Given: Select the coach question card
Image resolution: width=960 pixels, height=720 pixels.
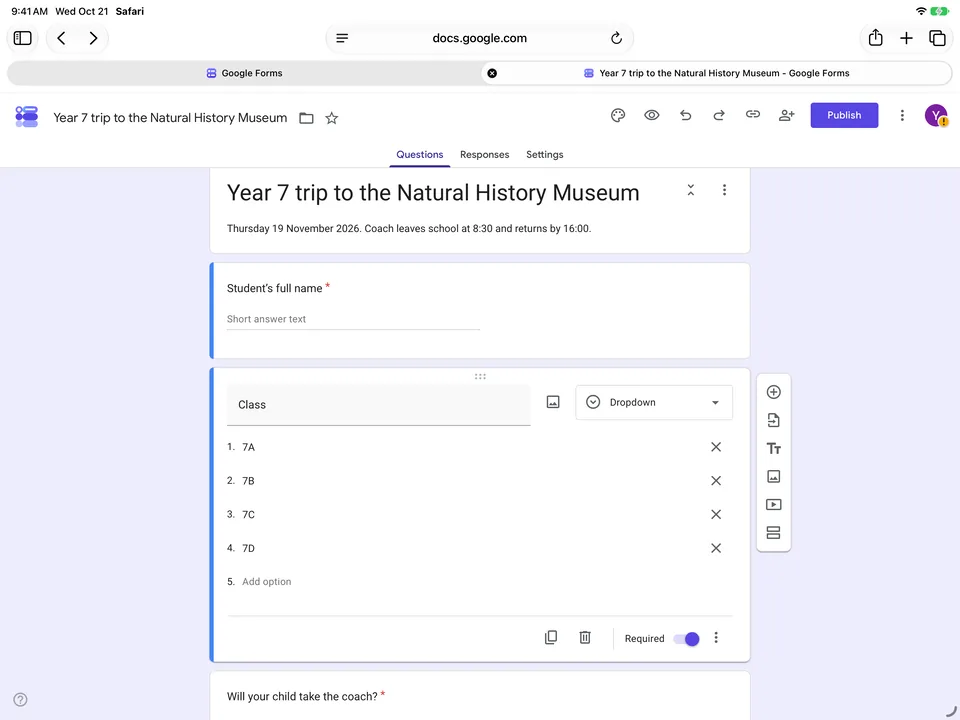Looking at the screenshot, I should [x=479, y=696].
